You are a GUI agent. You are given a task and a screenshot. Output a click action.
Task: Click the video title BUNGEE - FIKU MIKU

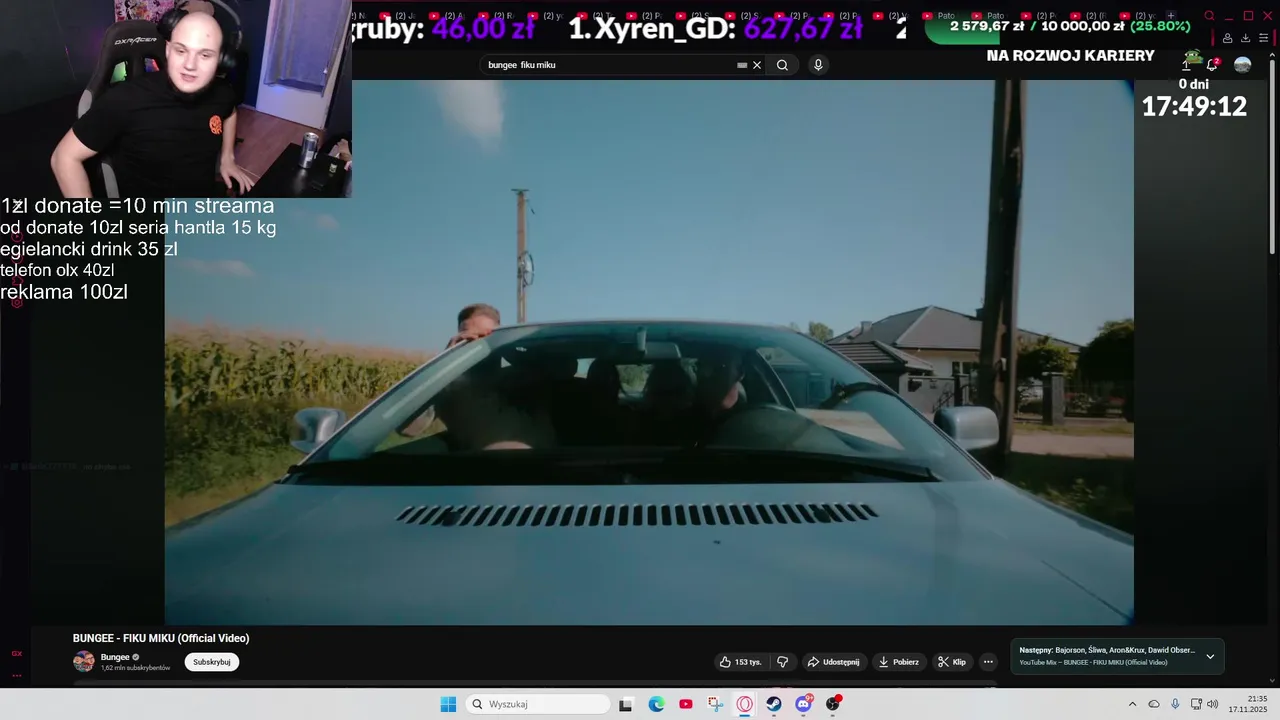161,638
